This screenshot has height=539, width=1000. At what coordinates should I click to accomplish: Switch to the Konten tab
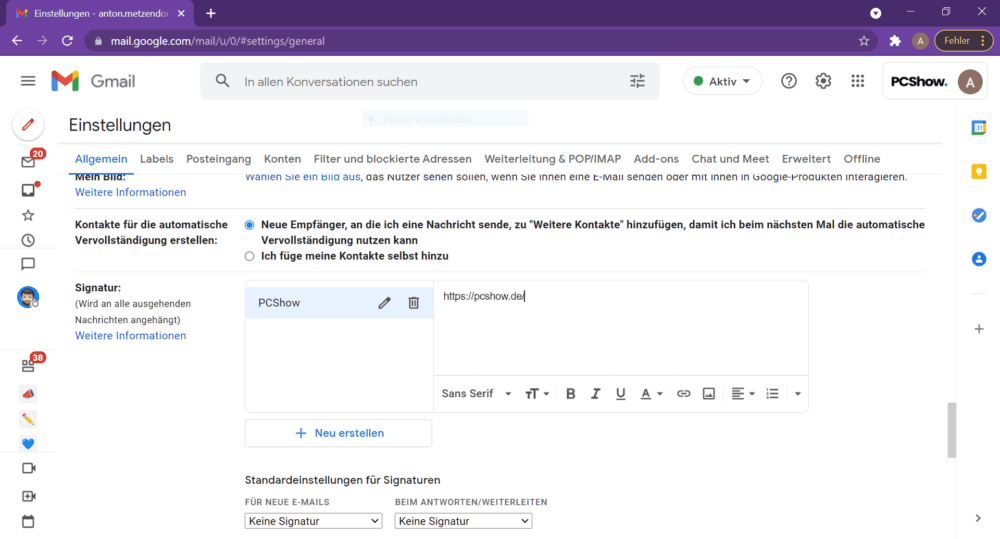click(282, 159)
